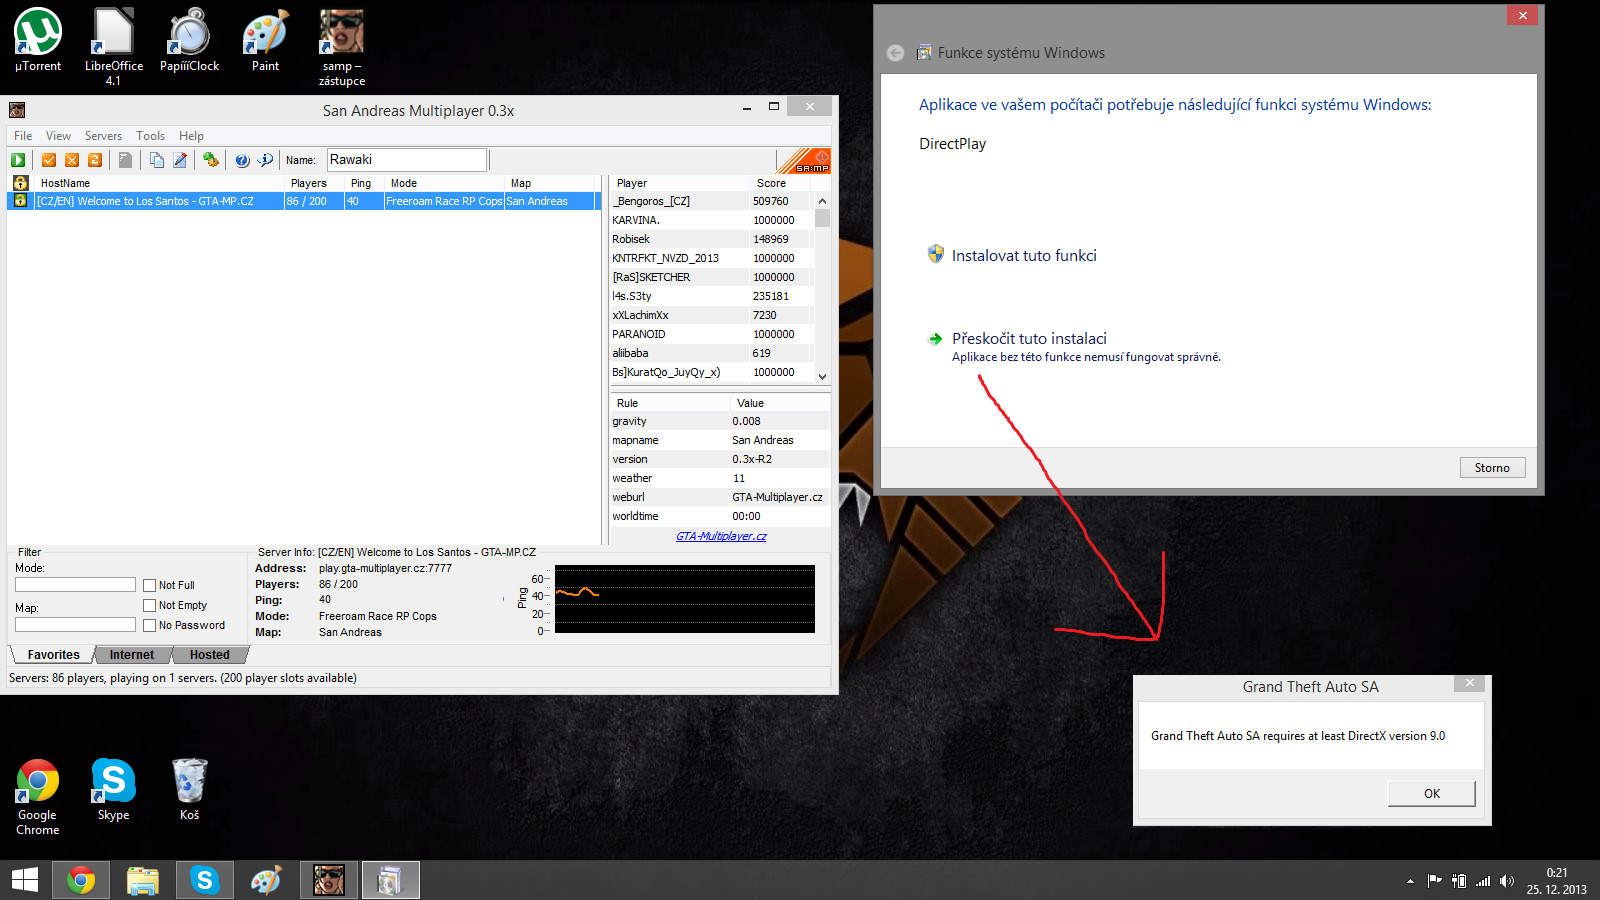Open the Tools menu in SA-MP
The height and width of the screenshot is (900, 1600).
151,136
